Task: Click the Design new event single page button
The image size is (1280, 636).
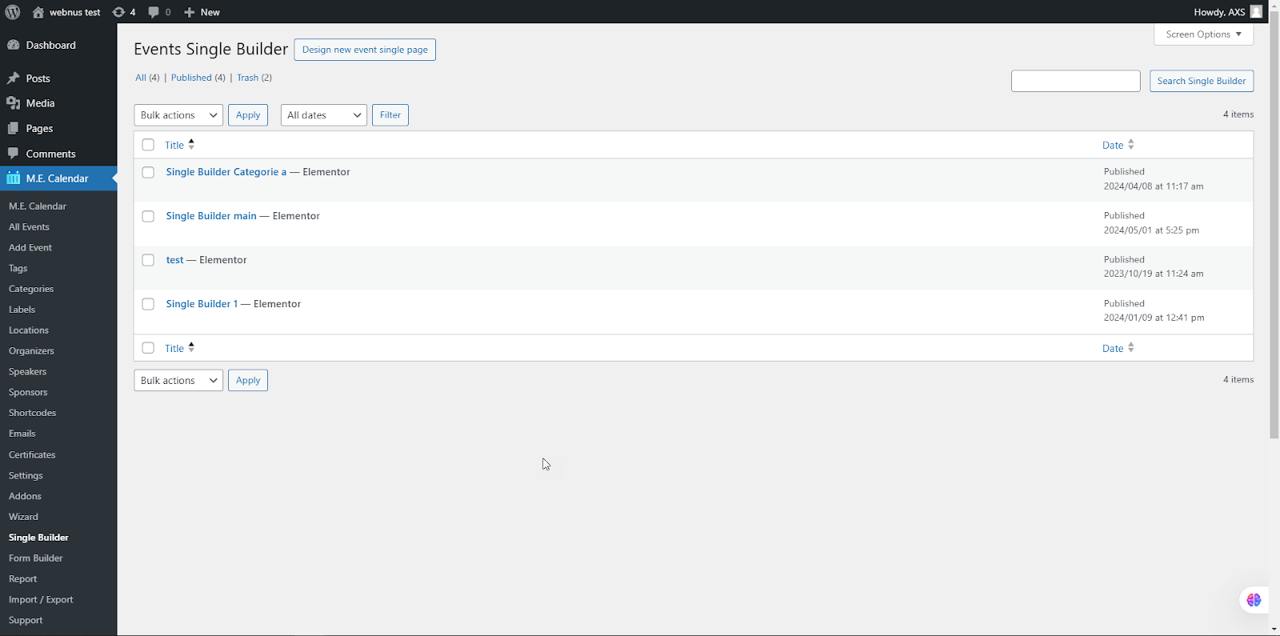Action: point(364,49)
